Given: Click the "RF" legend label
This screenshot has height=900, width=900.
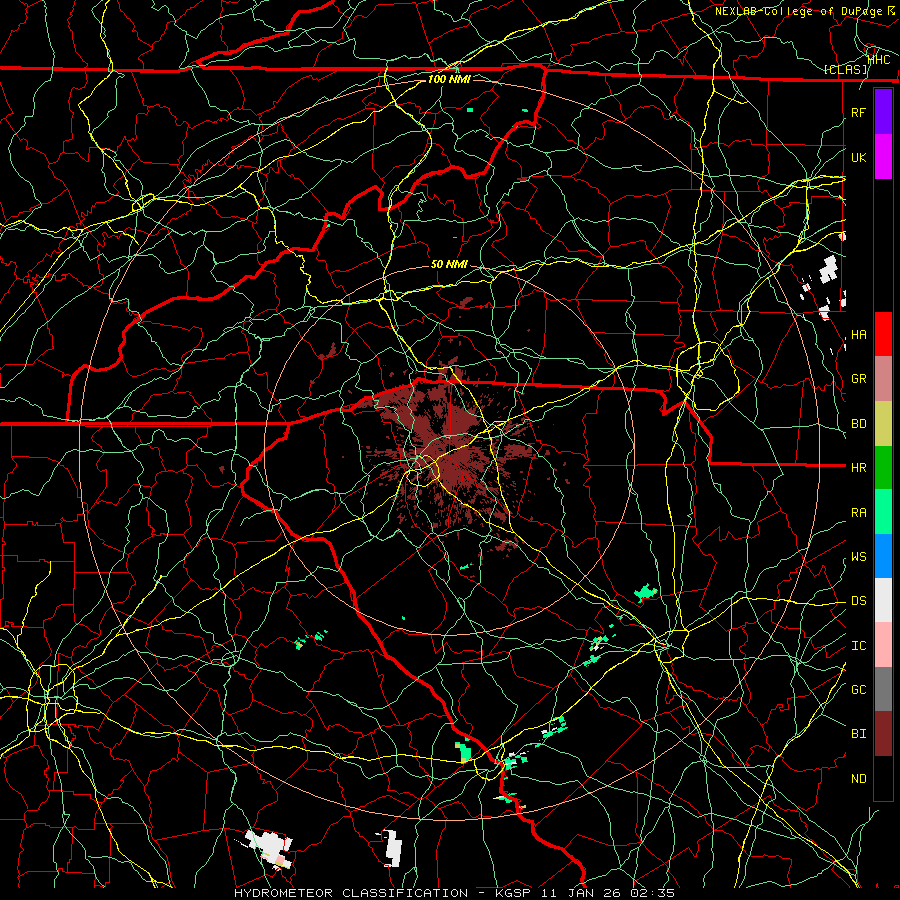Looking at the screenshot, I should (859, 112).
